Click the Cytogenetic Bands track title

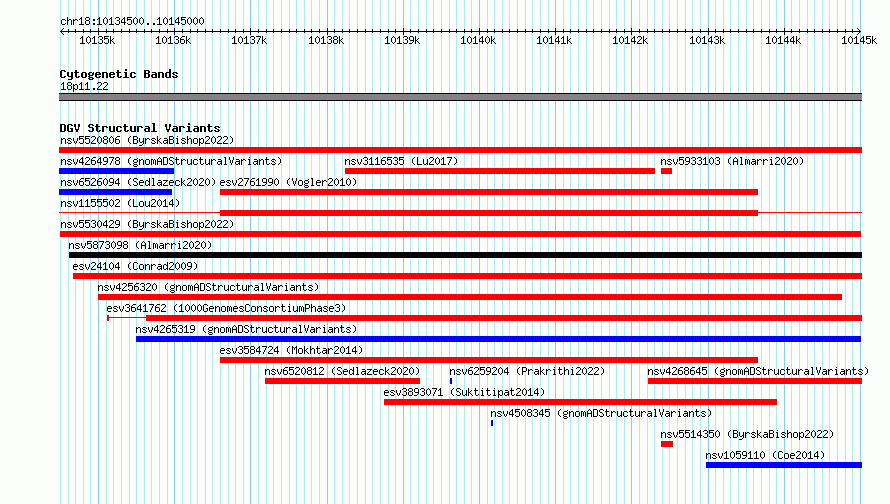click(119, 74)
